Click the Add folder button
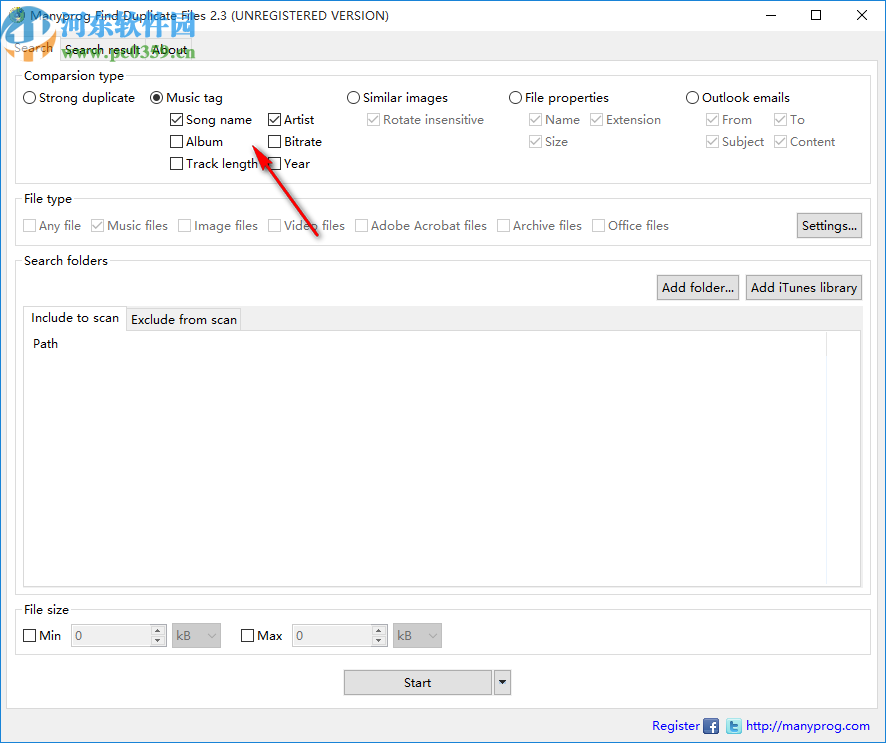 (697, 287)
